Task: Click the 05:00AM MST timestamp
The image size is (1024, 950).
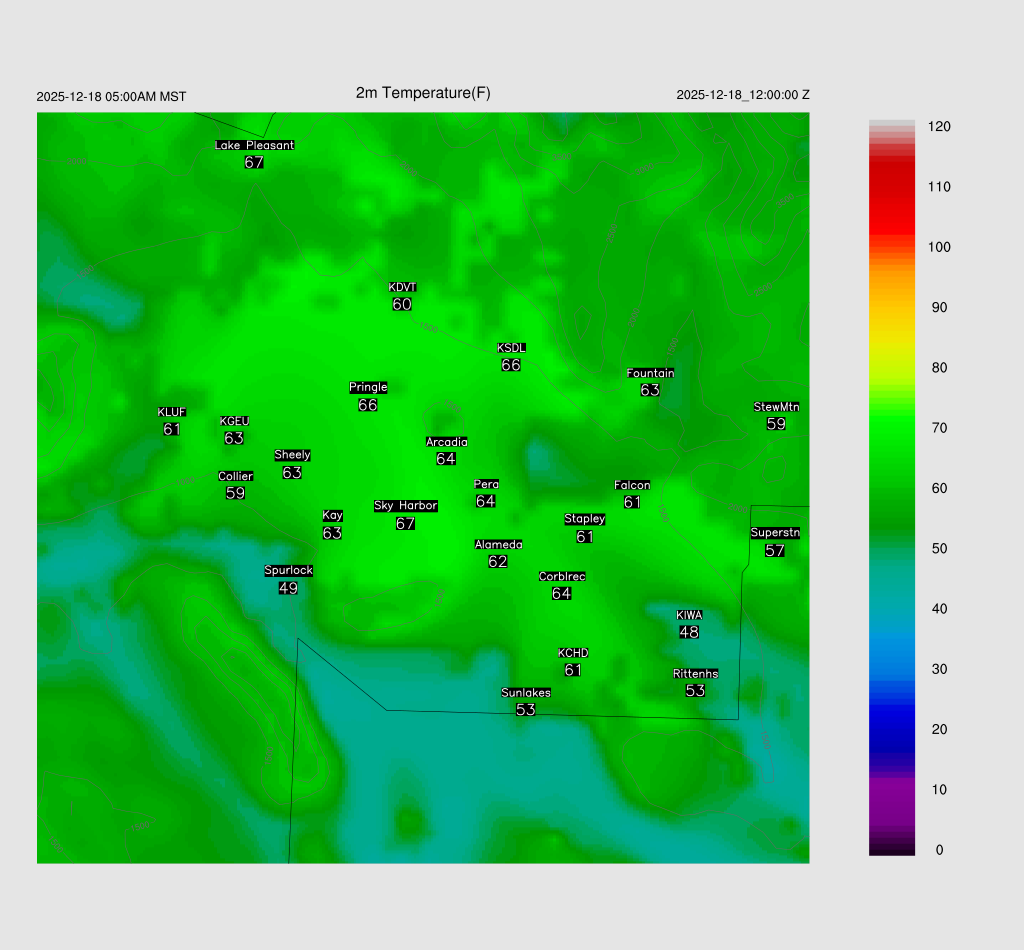Action: tap(111, 97)
